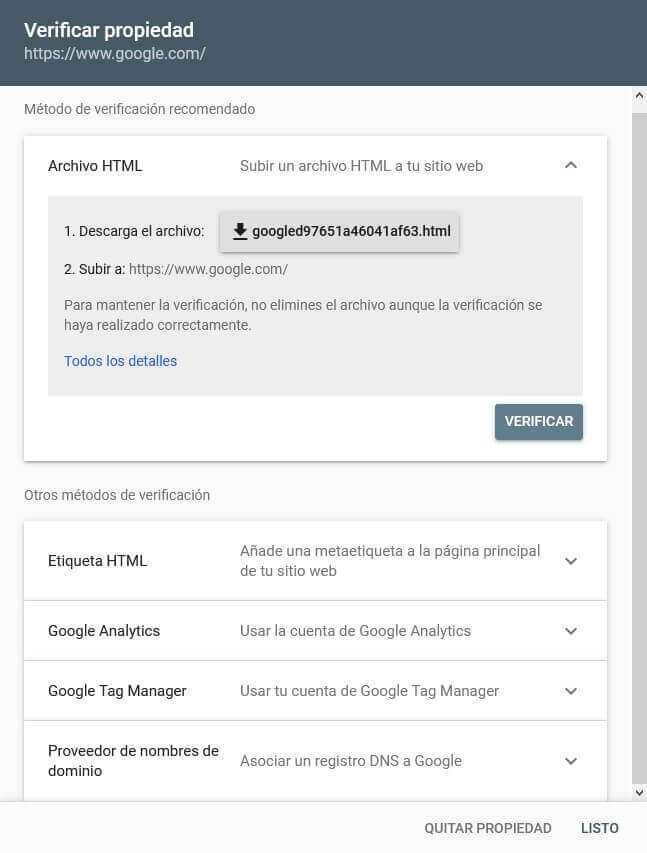Click the download arrow icon for the HTML file

239,231
